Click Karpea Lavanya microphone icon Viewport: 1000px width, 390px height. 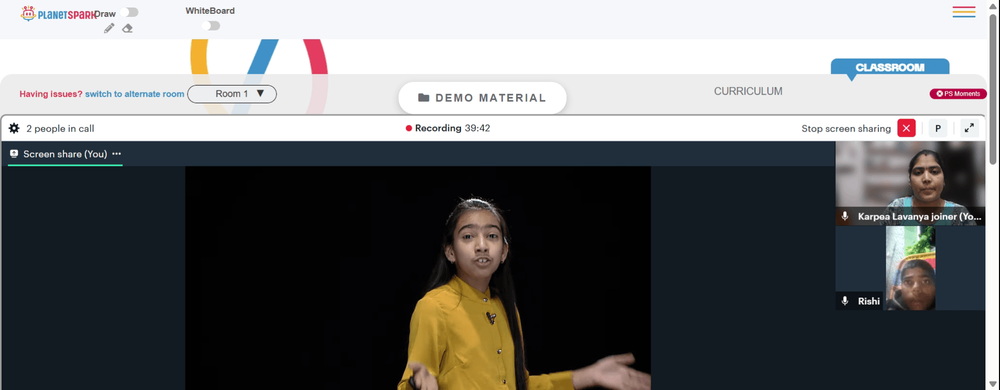(x=845, y=217)
